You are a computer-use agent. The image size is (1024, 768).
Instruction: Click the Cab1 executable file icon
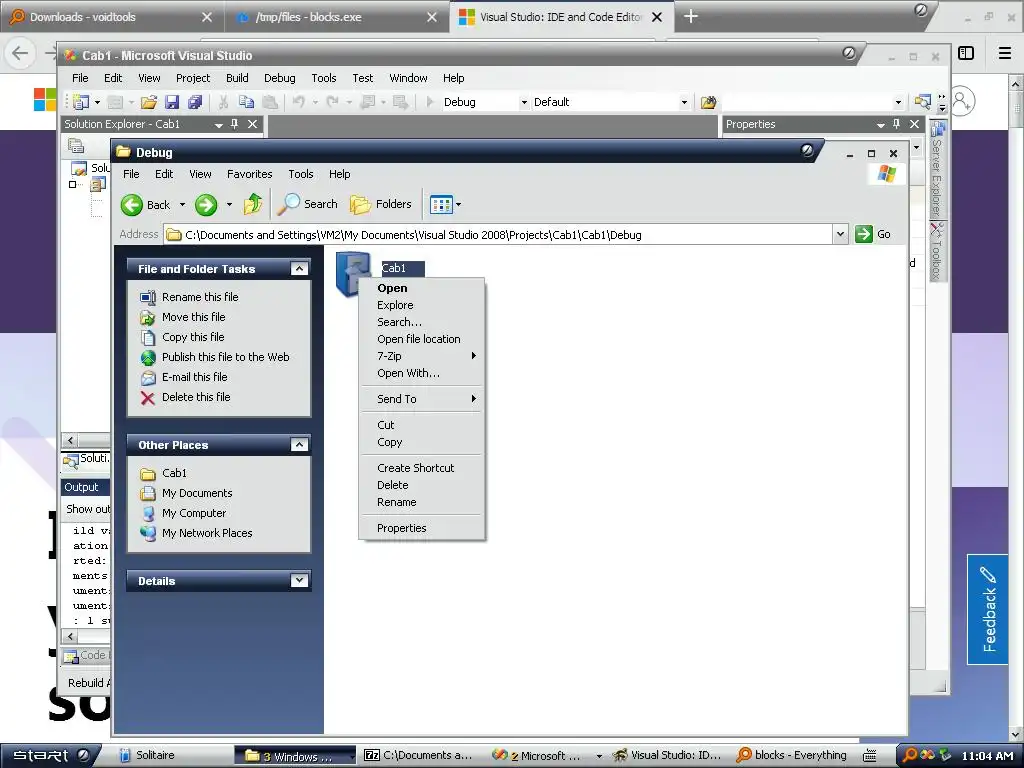click(353, 273)
